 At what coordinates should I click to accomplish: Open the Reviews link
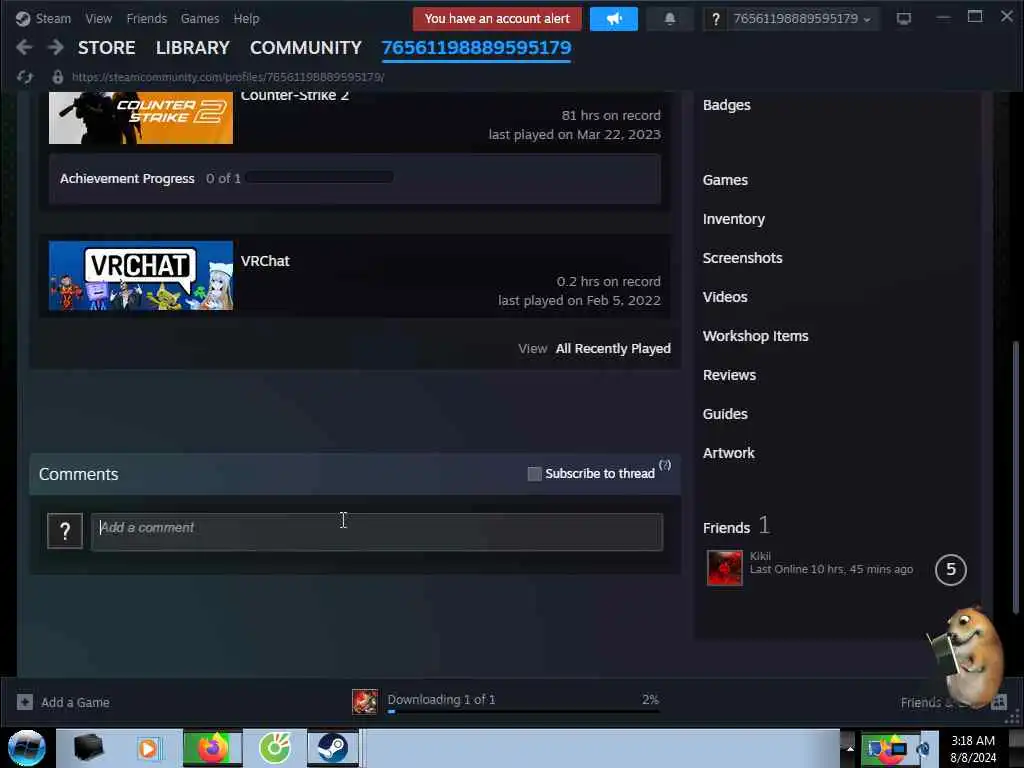pyautogui.click(x=729, y=376)
